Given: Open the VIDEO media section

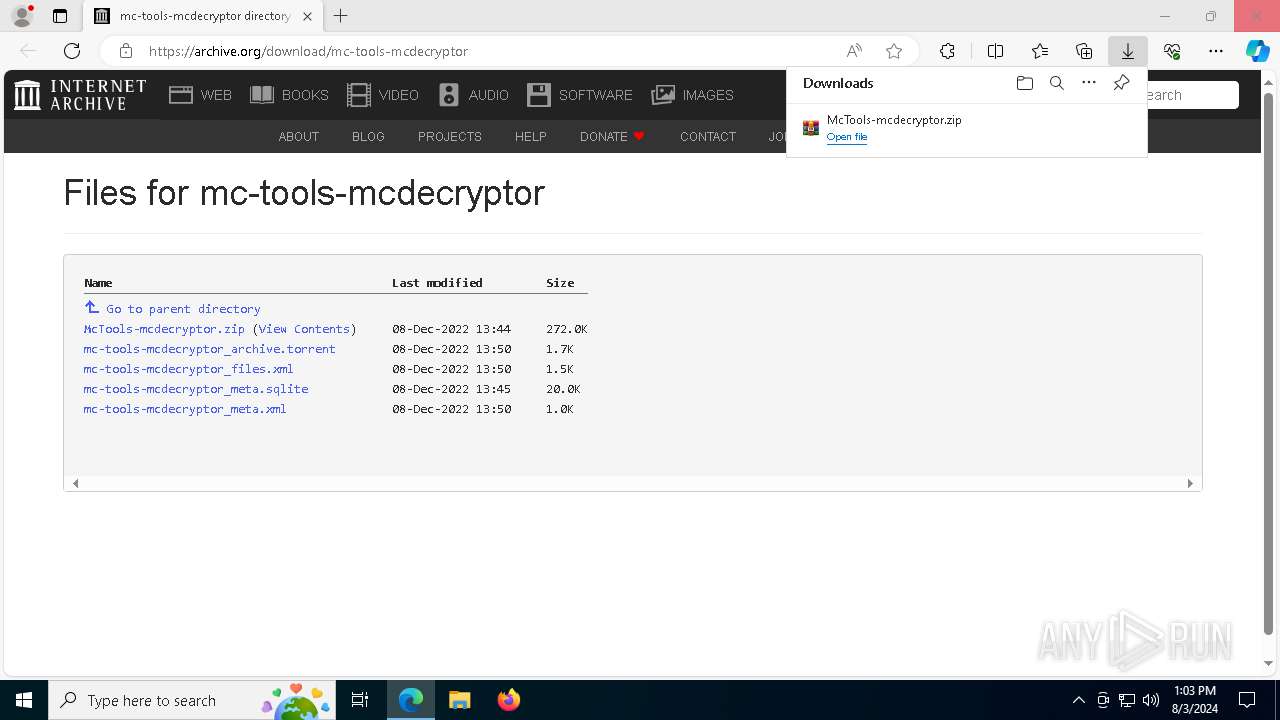Looking at the screenshot, I should [382, 95].
